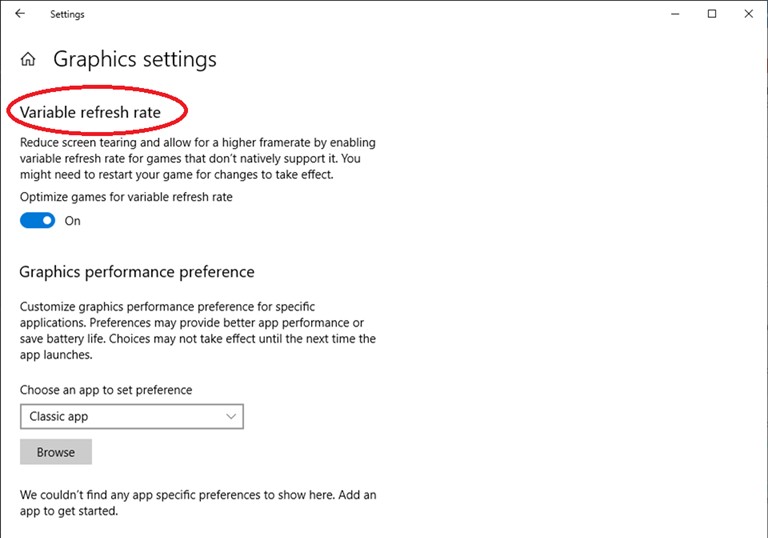
Task: Click the couldn't find any app preferences message
Action: pos(198,503)
